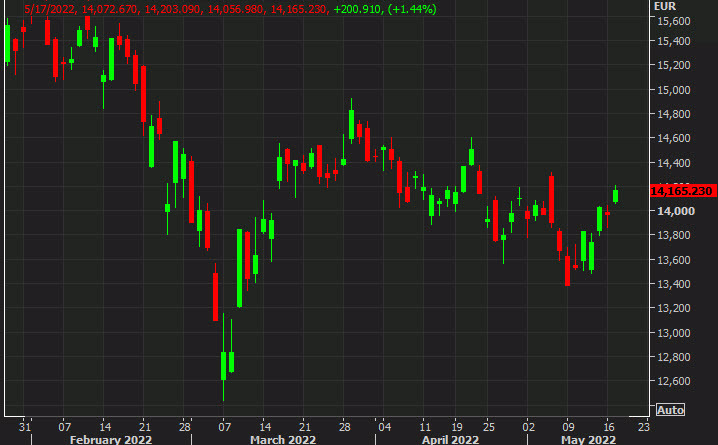Click the 13,400 price axis label
This screenshot has height=445, width=718.
click(x=674, y=284)
